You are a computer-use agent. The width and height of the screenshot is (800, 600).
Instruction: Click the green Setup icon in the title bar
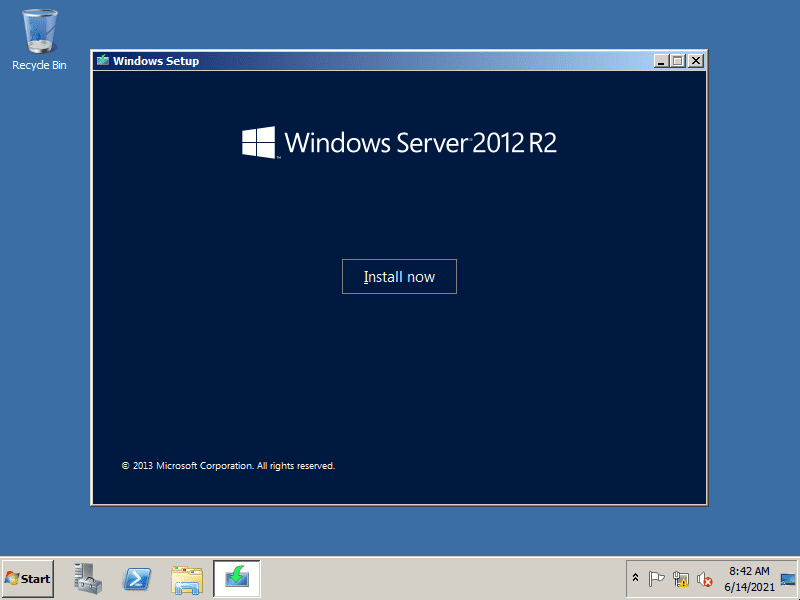tap(101, 60)
